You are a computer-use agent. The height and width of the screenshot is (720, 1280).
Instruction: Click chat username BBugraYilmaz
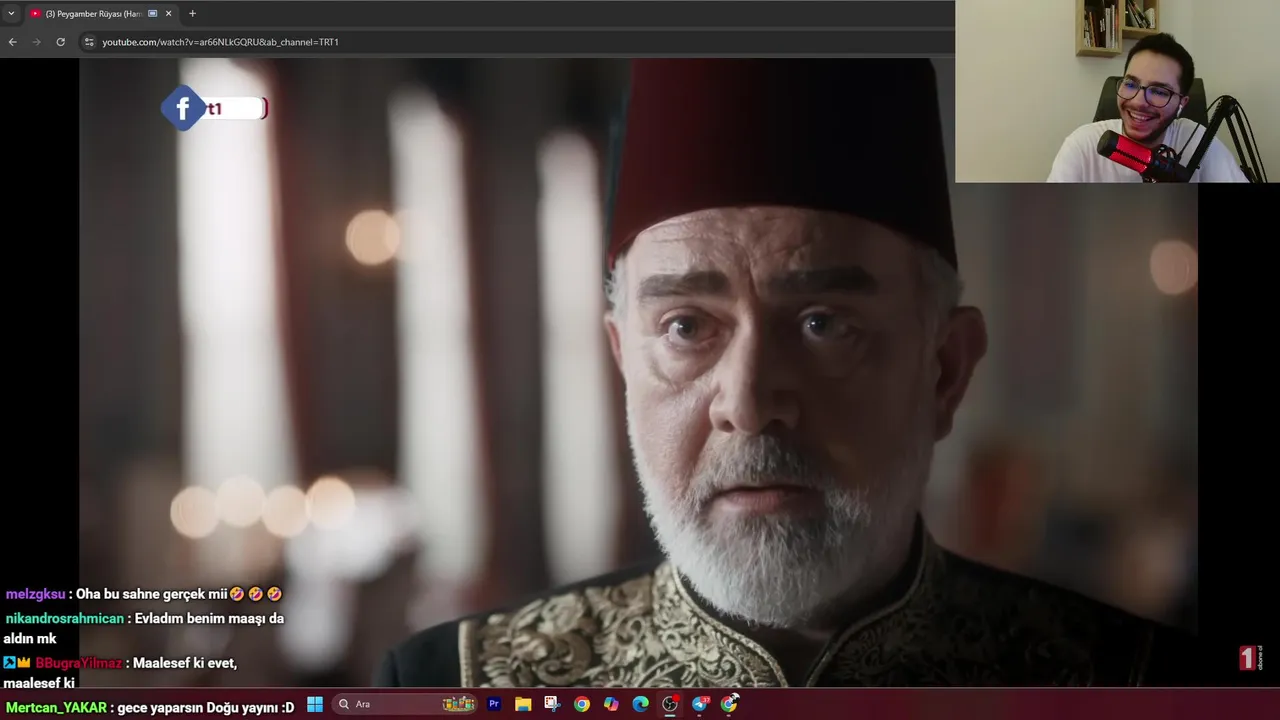point(79,663)
